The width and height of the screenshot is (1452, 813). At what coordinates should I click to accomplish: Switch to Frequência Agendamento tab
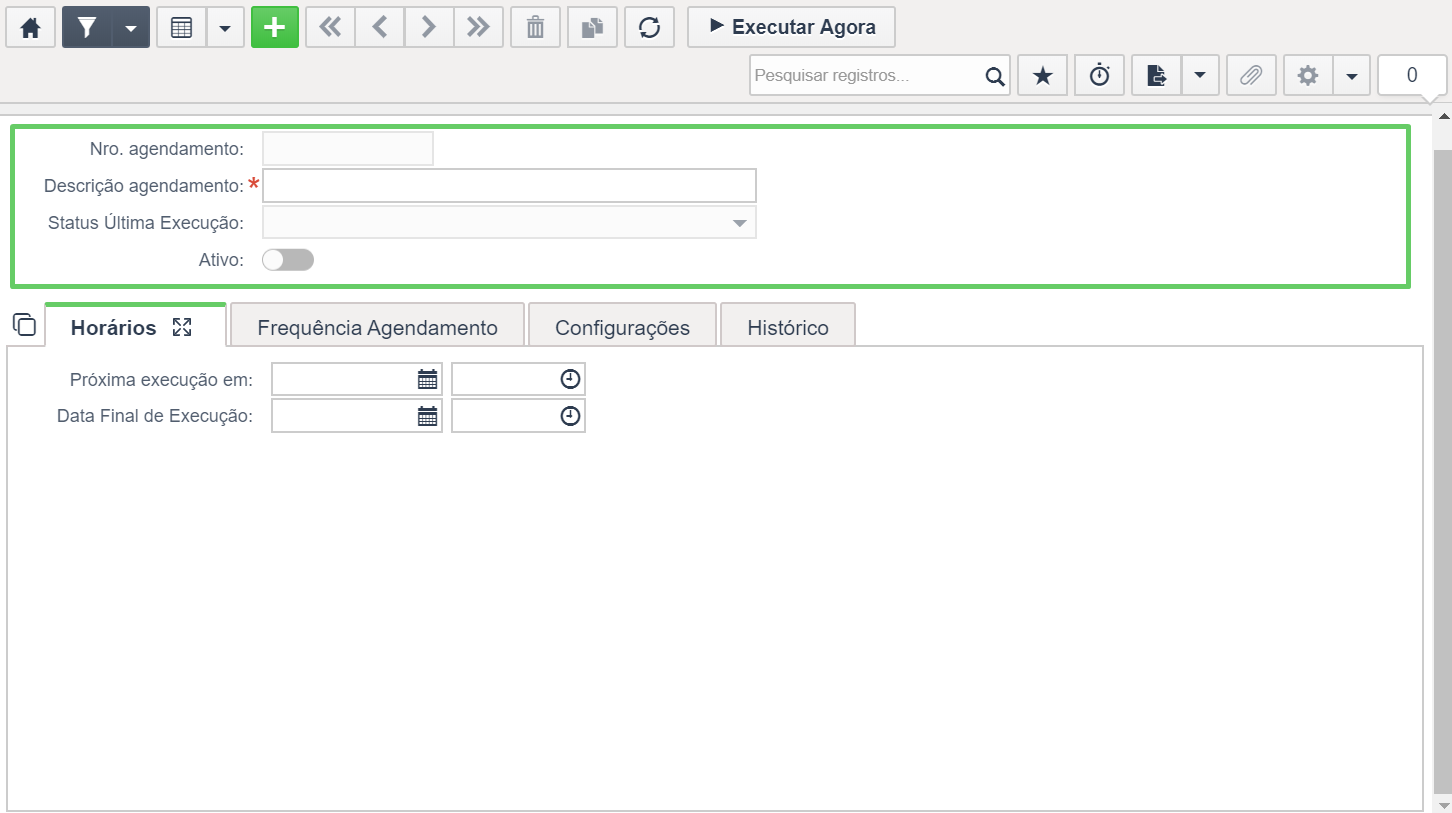pyautogui.click(x=377, y=327)
